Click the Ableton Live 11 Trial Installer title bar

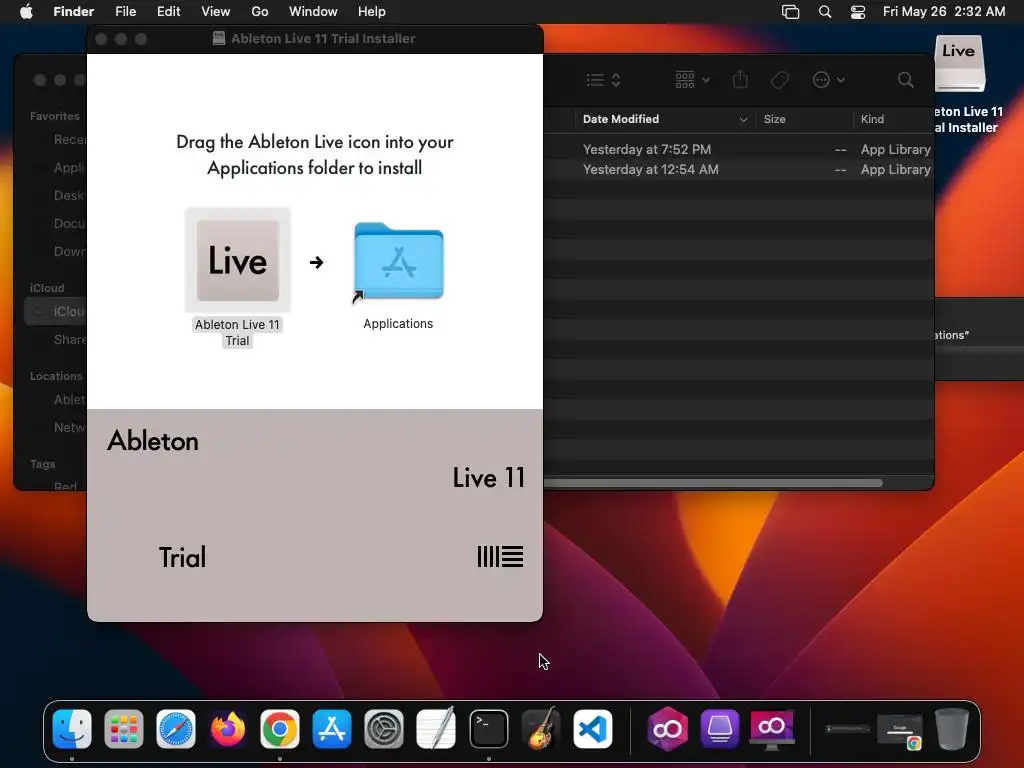[315, 39]
